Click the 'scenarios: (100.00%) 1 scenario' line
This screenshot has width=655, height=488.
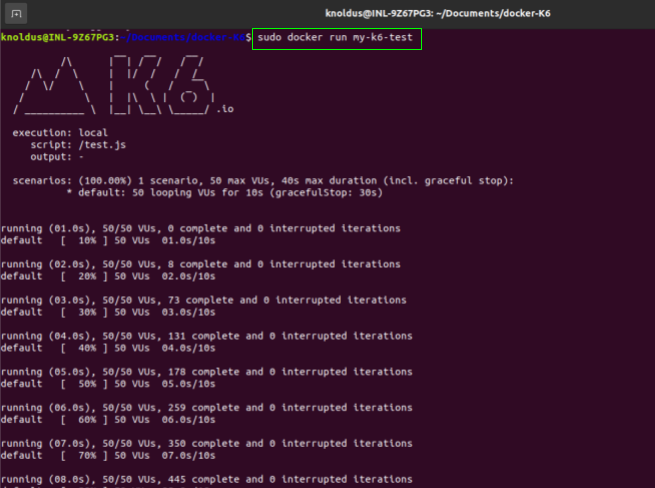coord(263,181)
